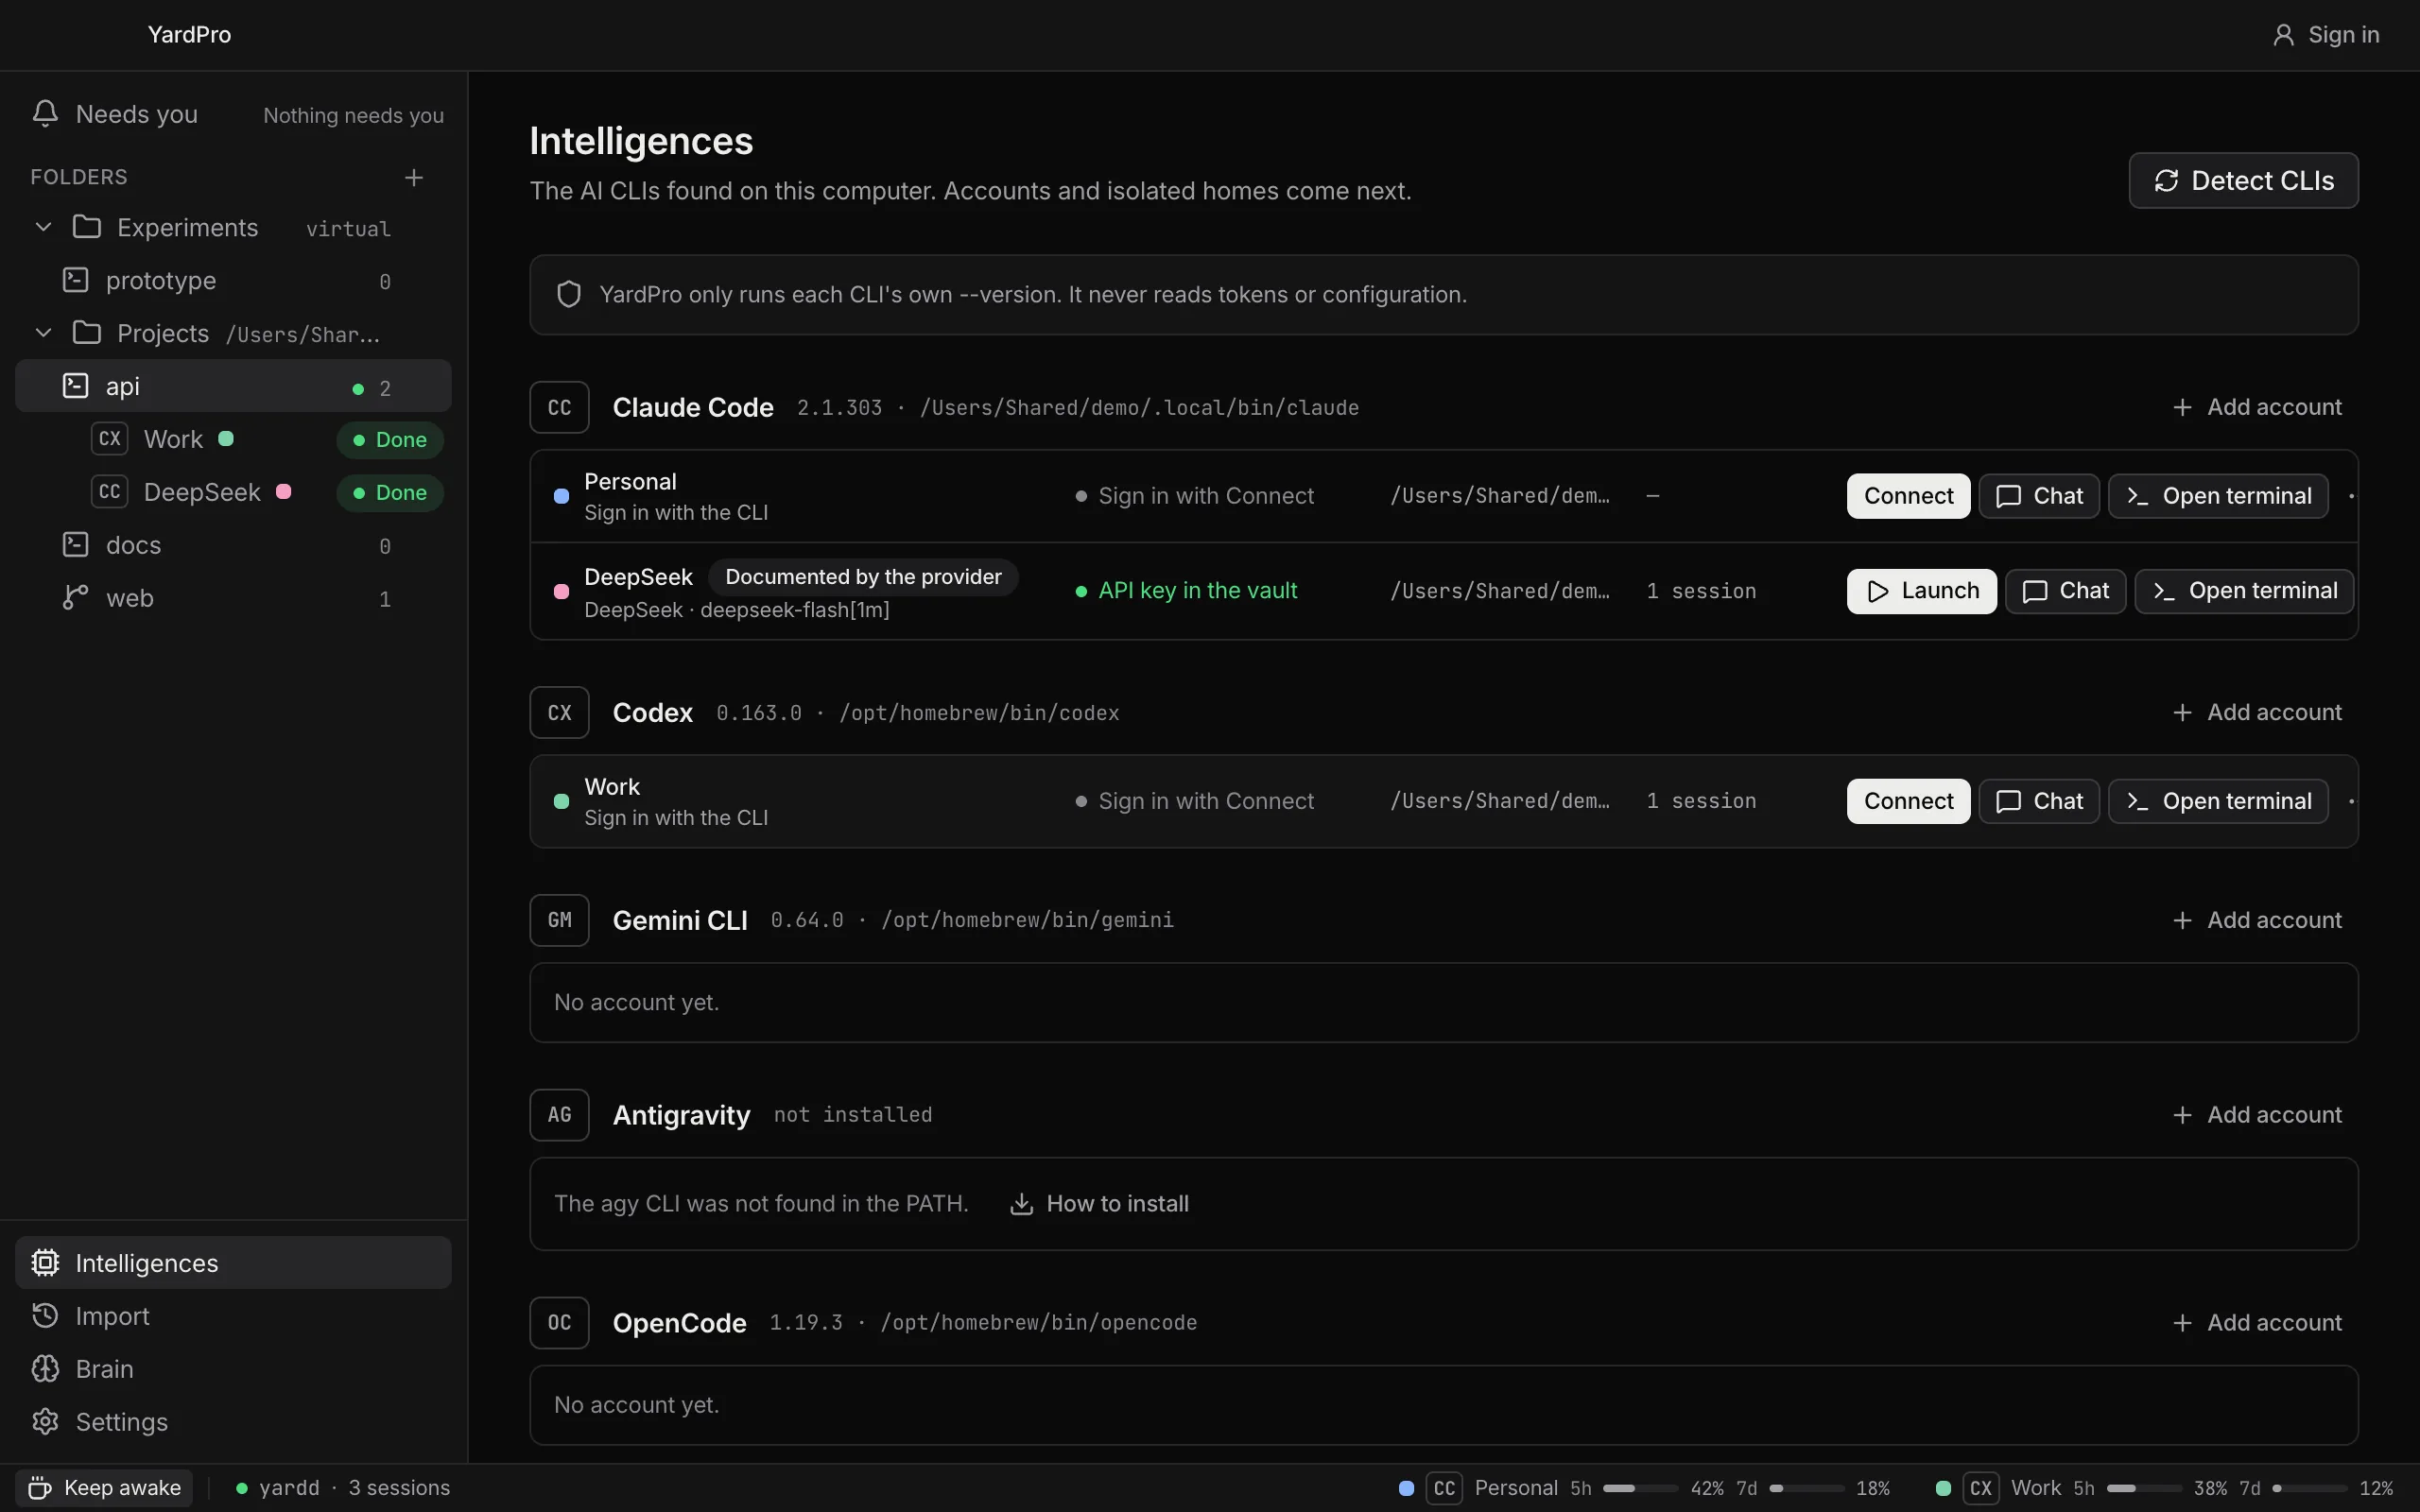2420x1512 pixels.
Task: Open Brain from the sidebar icon
Action: tap(45, 1369)
